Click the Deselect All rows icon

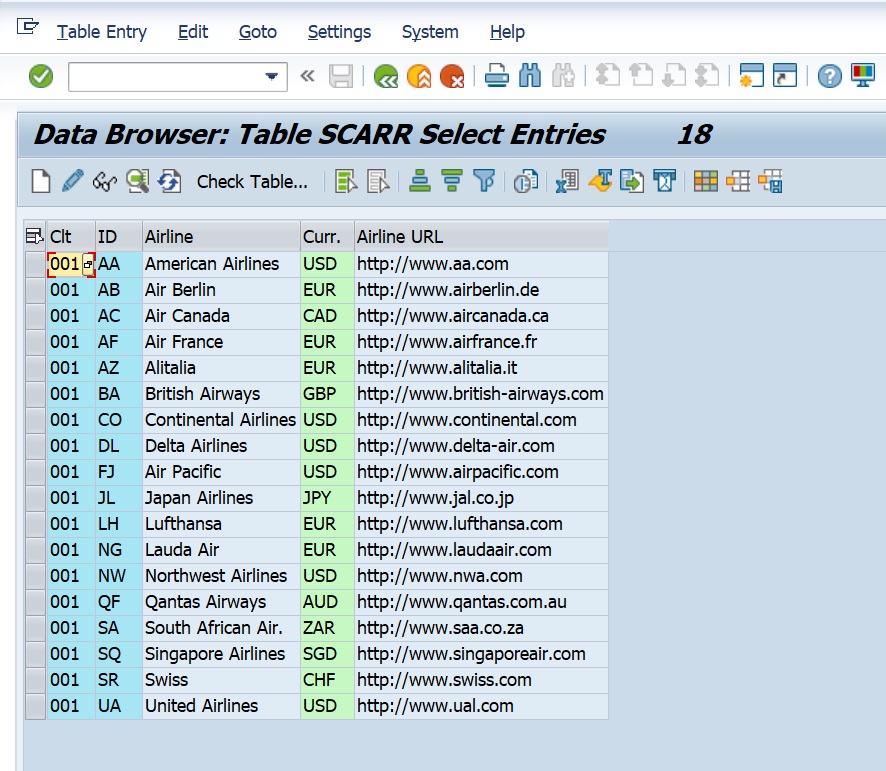378,181
